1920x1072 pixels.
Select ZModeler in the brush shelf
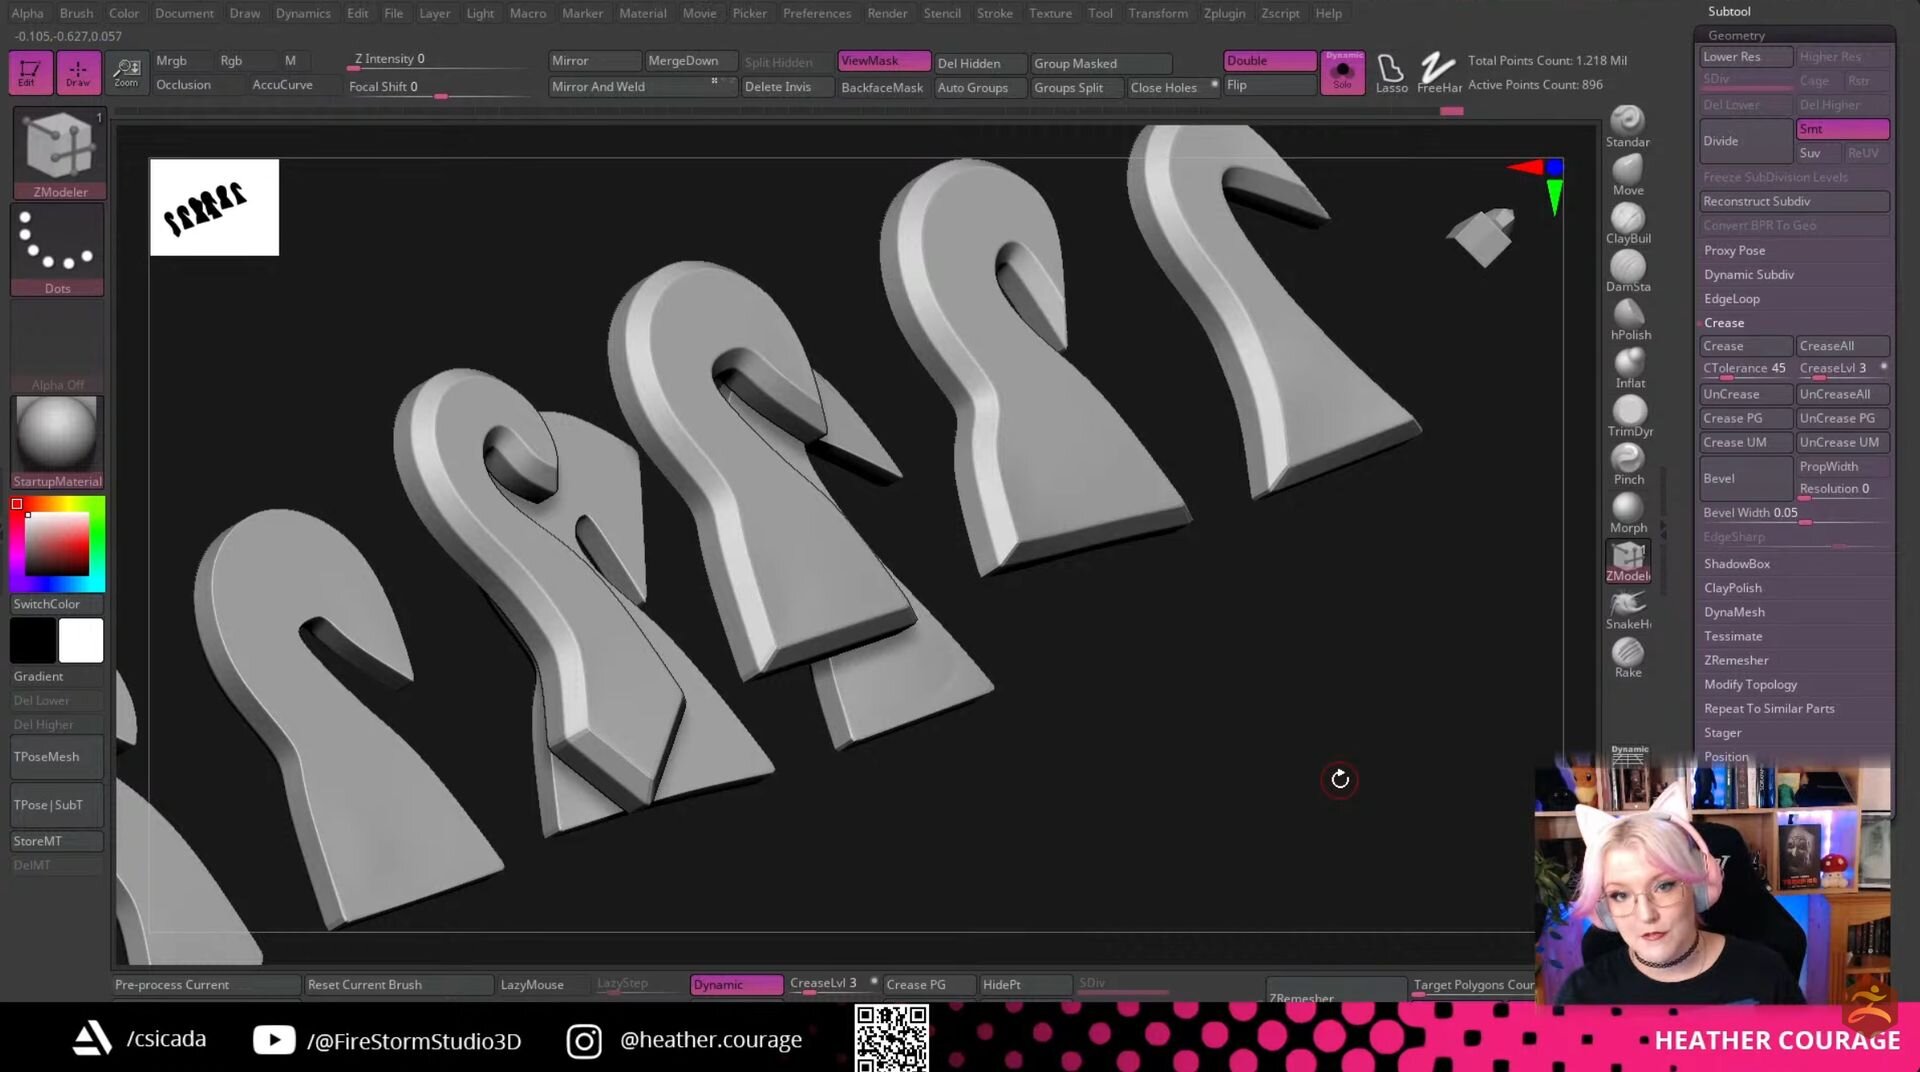point(1628,560)
